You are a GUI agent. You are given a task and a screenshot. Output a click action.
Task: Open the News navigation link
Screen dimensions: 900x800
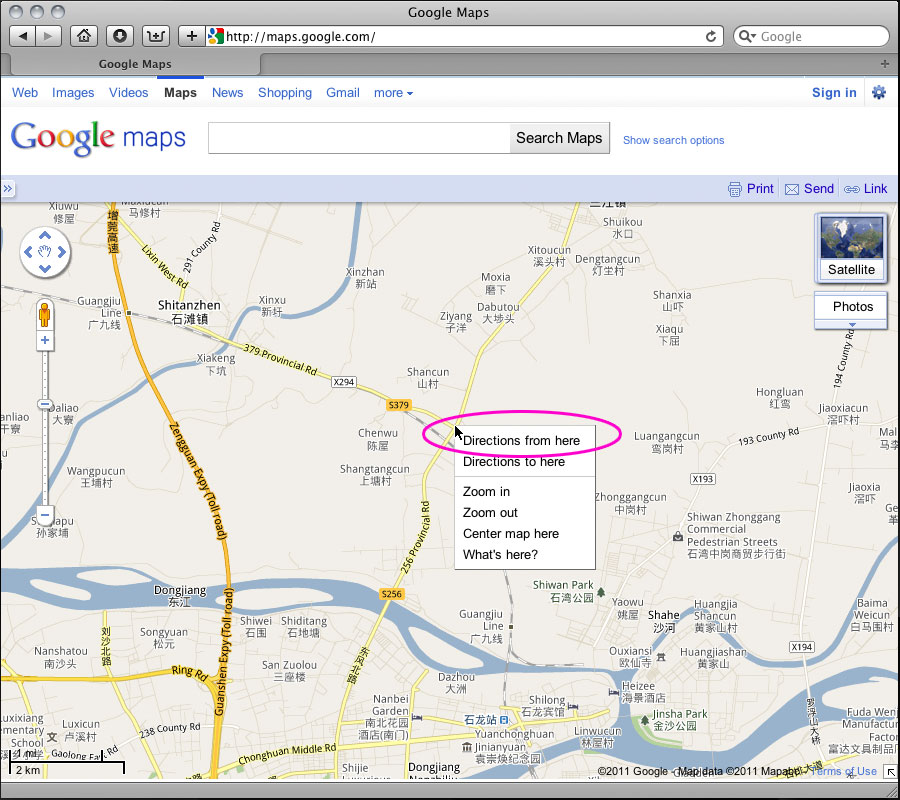pos(227,92)
